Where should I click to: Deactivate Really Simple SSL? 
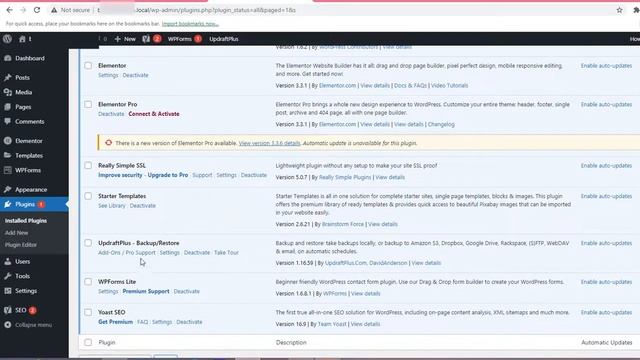253,175
